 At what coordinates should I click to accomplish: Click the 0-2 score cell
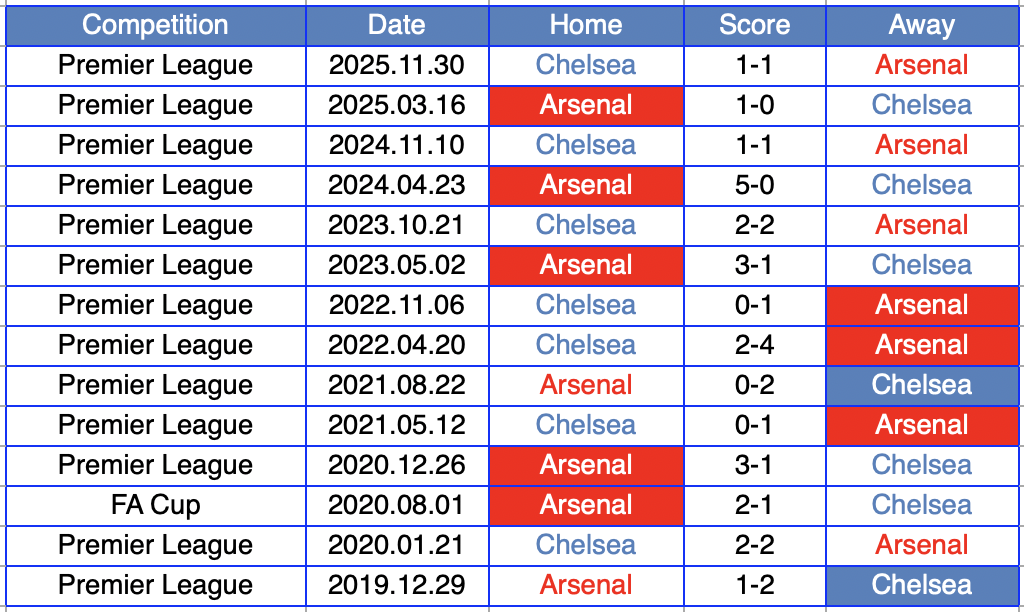(x=754, y=385)
